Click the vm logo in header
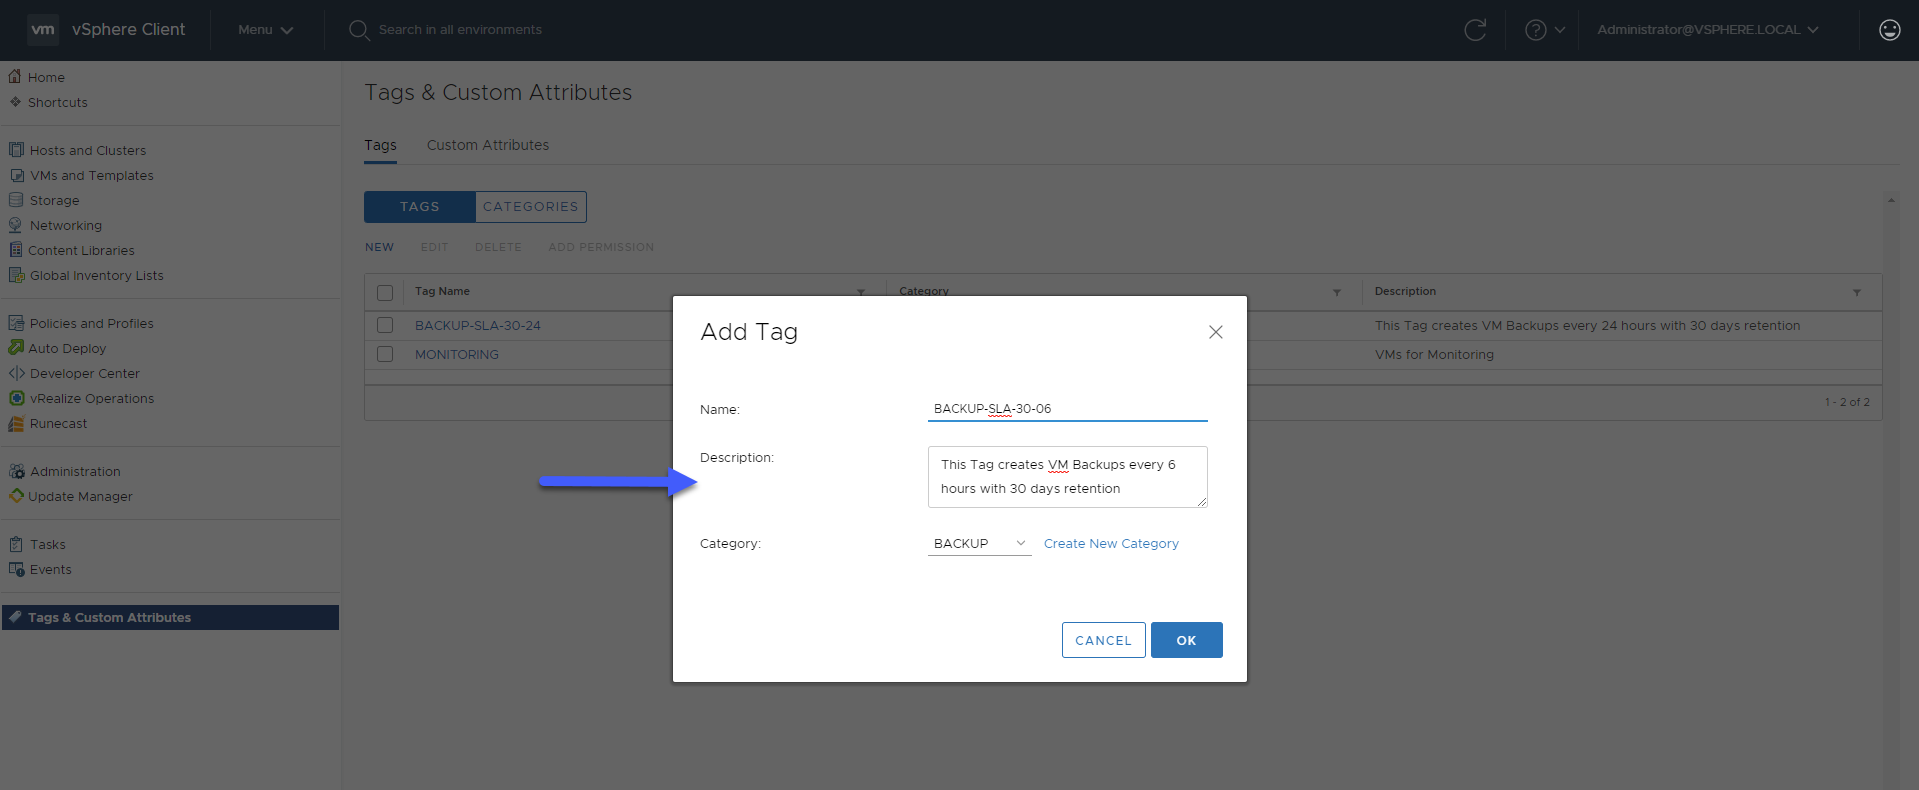Screen dimensions: 1919x790 [43, 29]
